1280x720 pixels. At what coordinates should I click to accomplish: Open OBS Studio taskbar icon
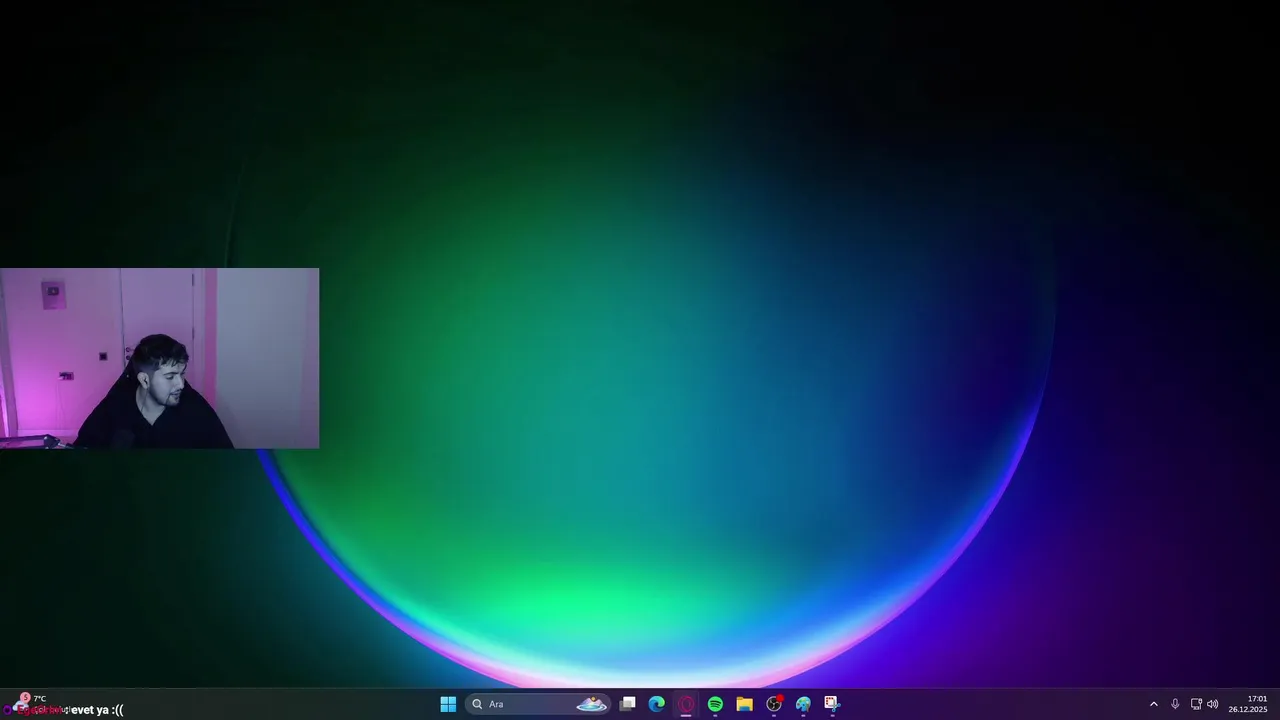774,704
